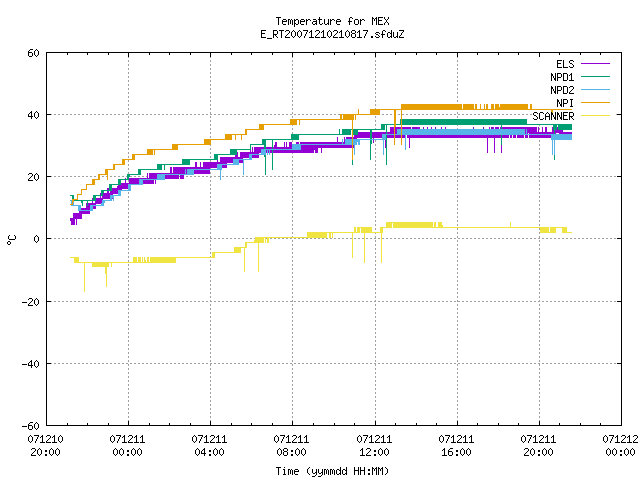Click the x-axis label 071212 00:00
Viewport: 640px width, 480px height.
(x=620, y=446)
